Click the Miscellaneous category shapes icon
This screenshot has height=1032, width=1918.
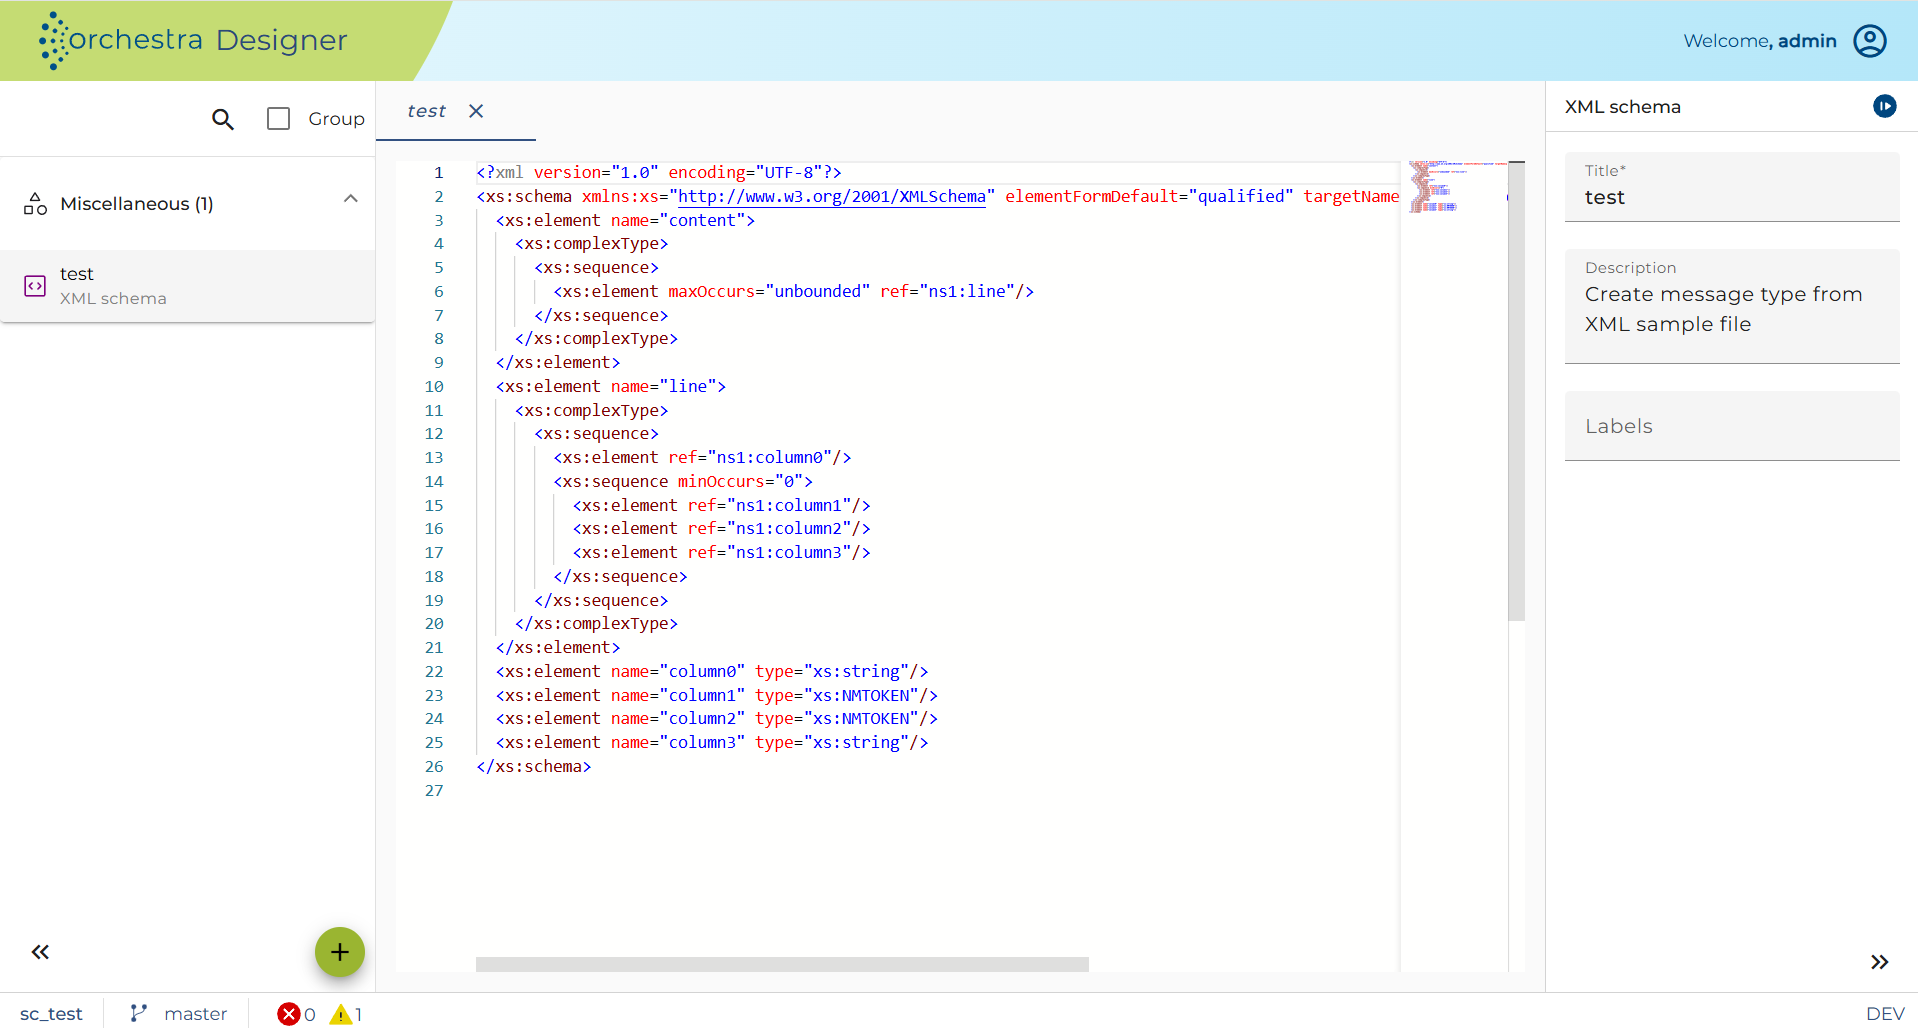point(35,204)
